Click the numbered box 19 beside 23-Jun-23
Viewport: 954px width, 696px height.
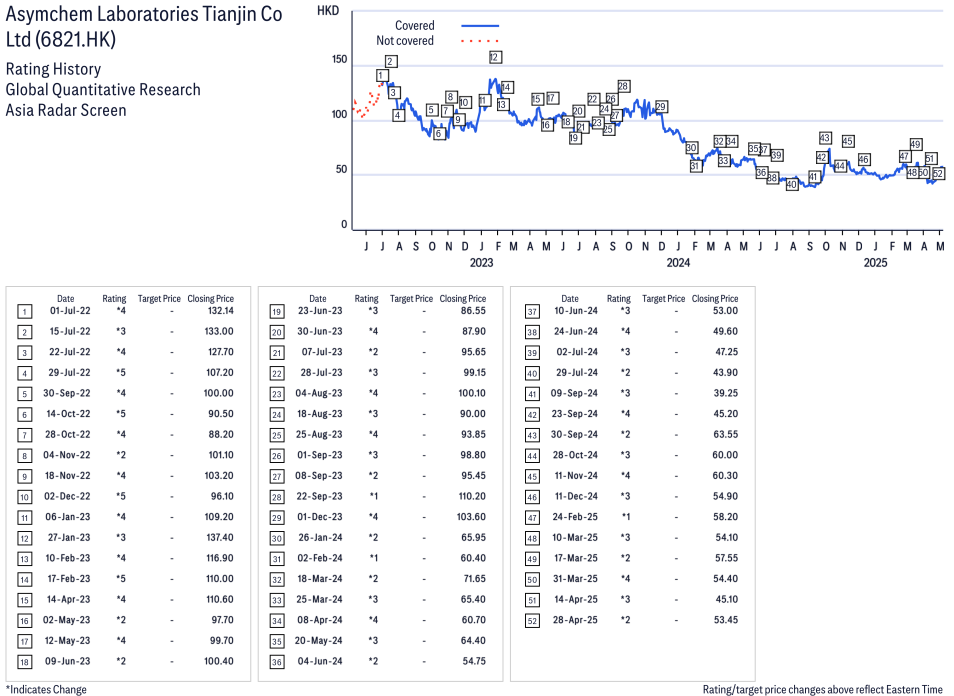pos(277,312)
